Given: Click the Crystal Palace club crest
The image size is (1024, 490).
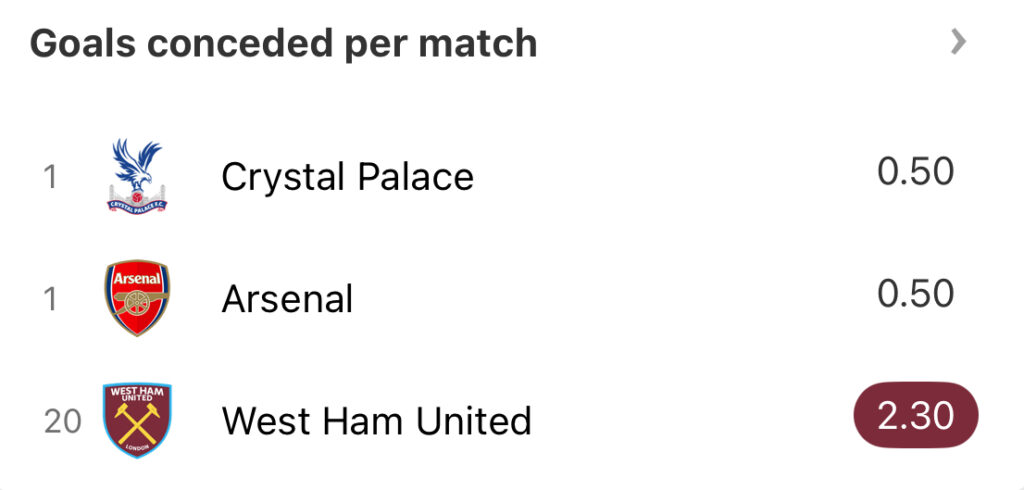Looking at the screenshot, I should [x=138, y=176].
